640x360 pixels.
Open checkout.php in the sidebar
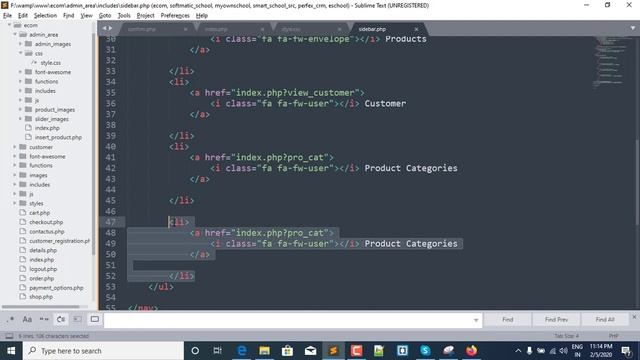[46, 222]
